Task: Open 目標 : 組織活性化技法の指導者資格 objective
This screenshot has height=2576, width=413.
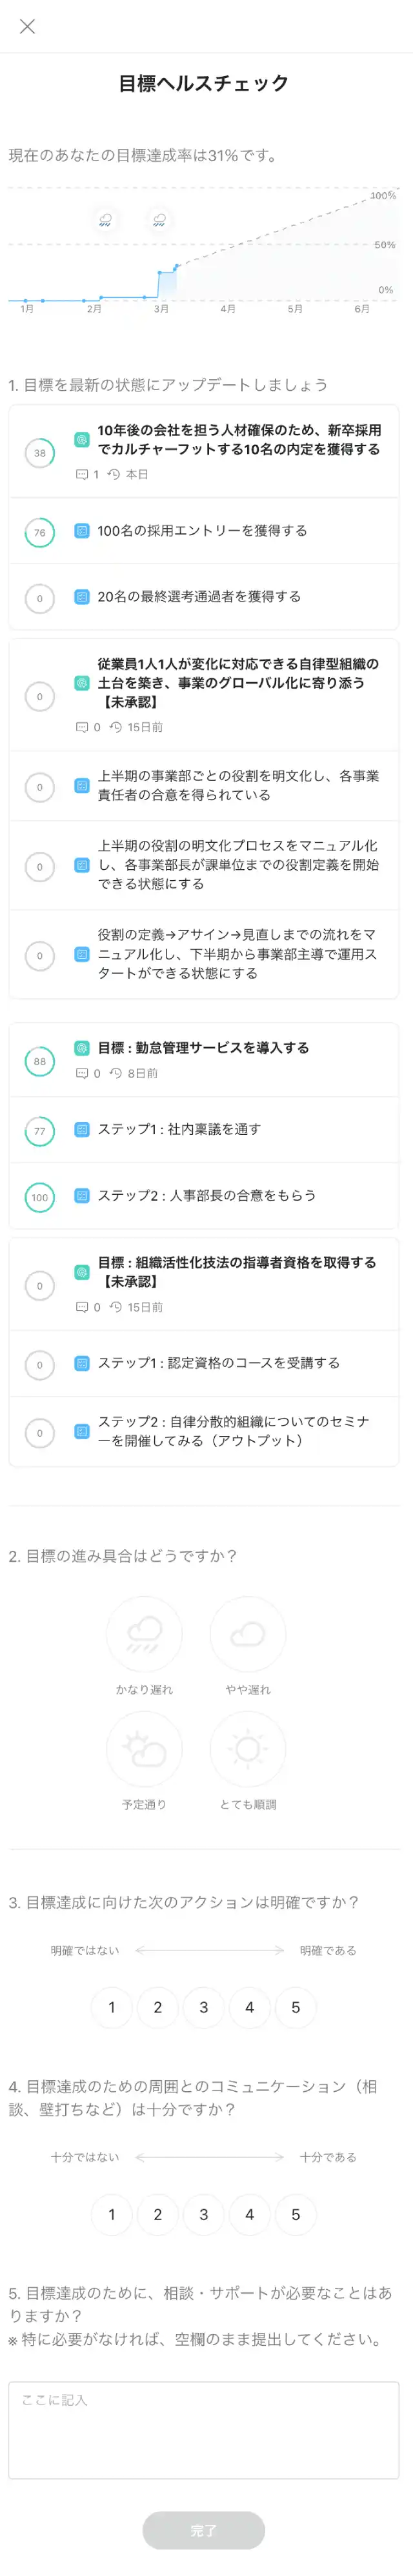Action: [x=204, y=1284]
